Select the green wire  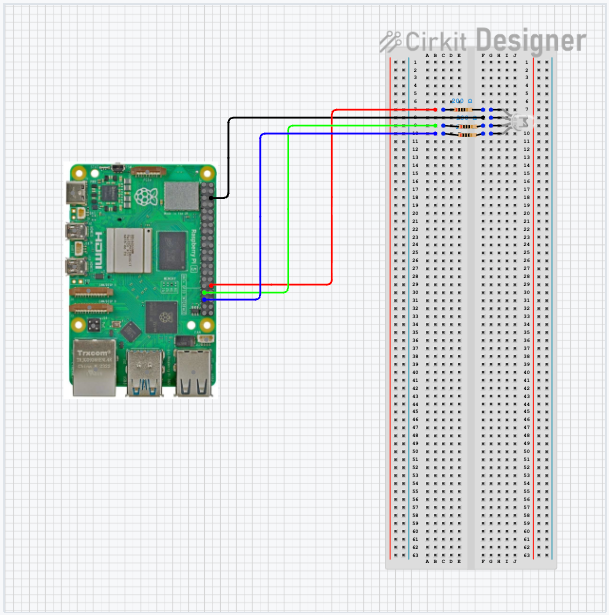[x=288, y=208]
